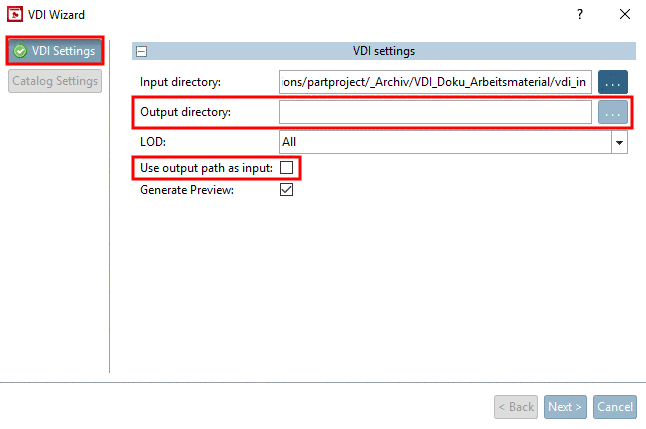Open help with the question mark
This screenshot has height=429, width=646.
tap(579, 15)
